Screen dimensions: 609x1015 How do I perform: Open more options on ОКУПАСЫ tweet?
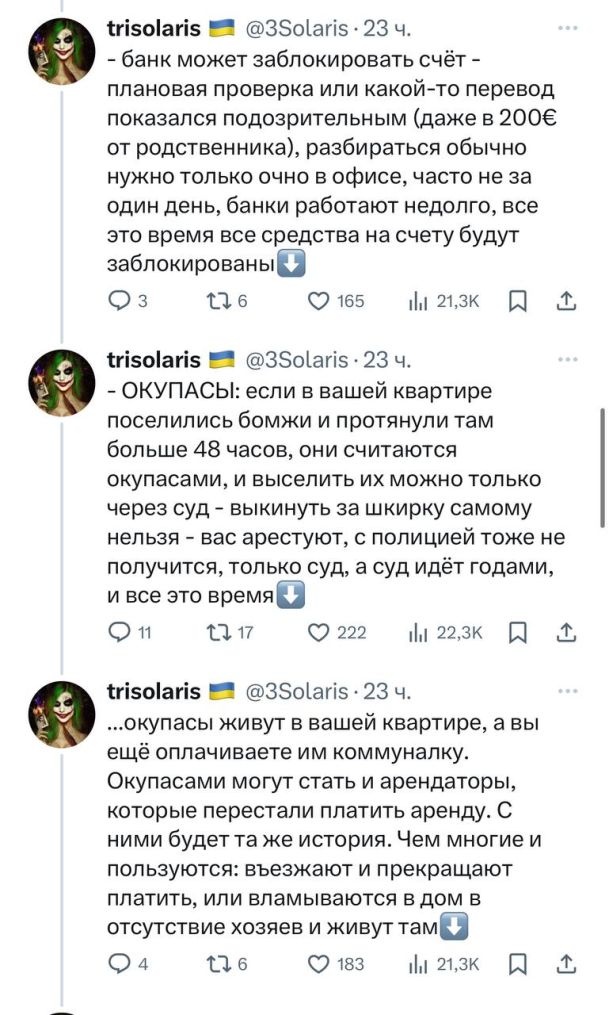point(568,360)
